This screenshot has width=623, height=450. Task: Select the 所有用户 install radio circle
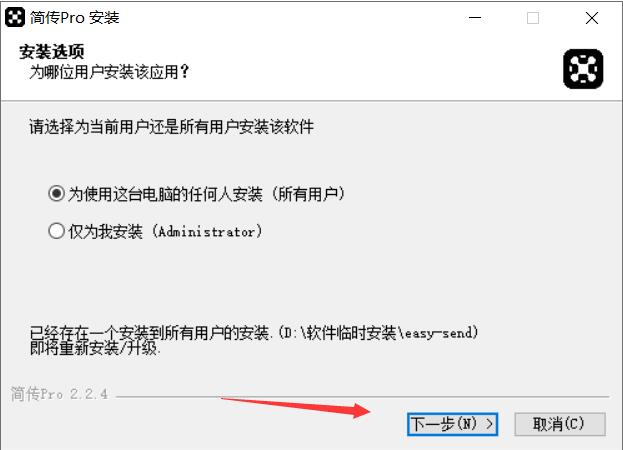click(x=56, y=194)
